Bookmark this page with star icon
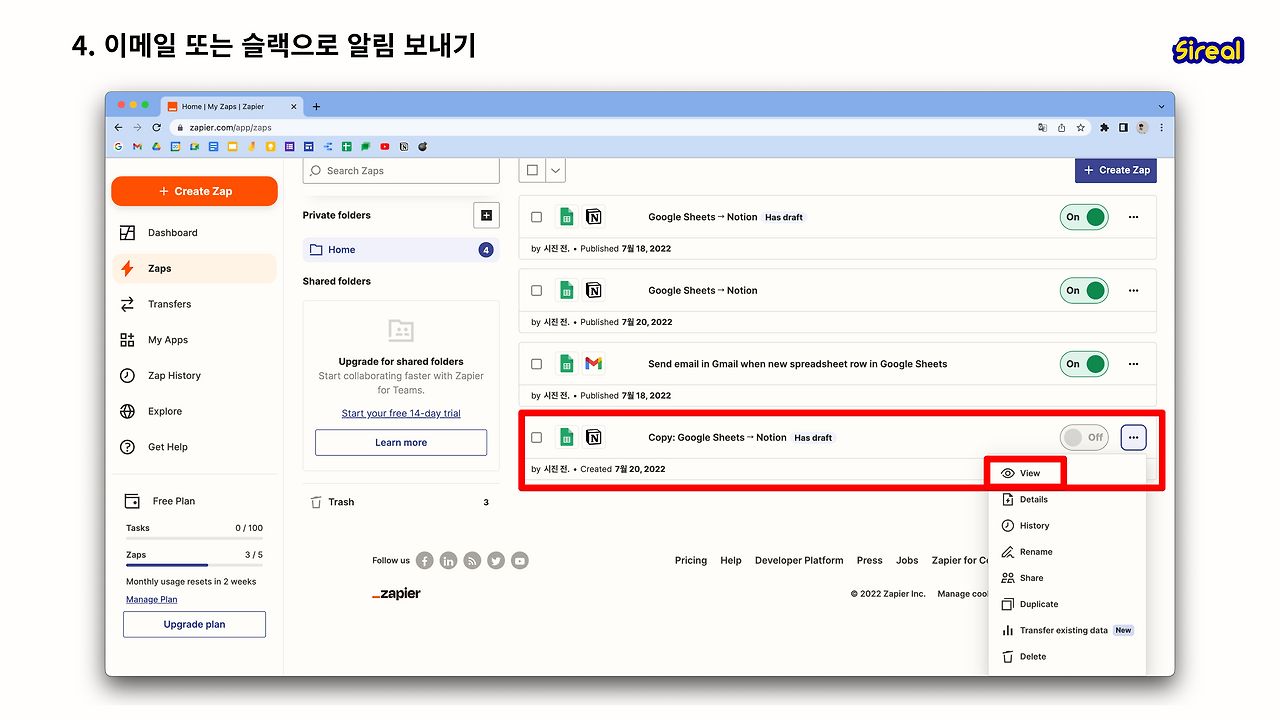This screenshot has width=1280, height=720. coord(1080,128)
